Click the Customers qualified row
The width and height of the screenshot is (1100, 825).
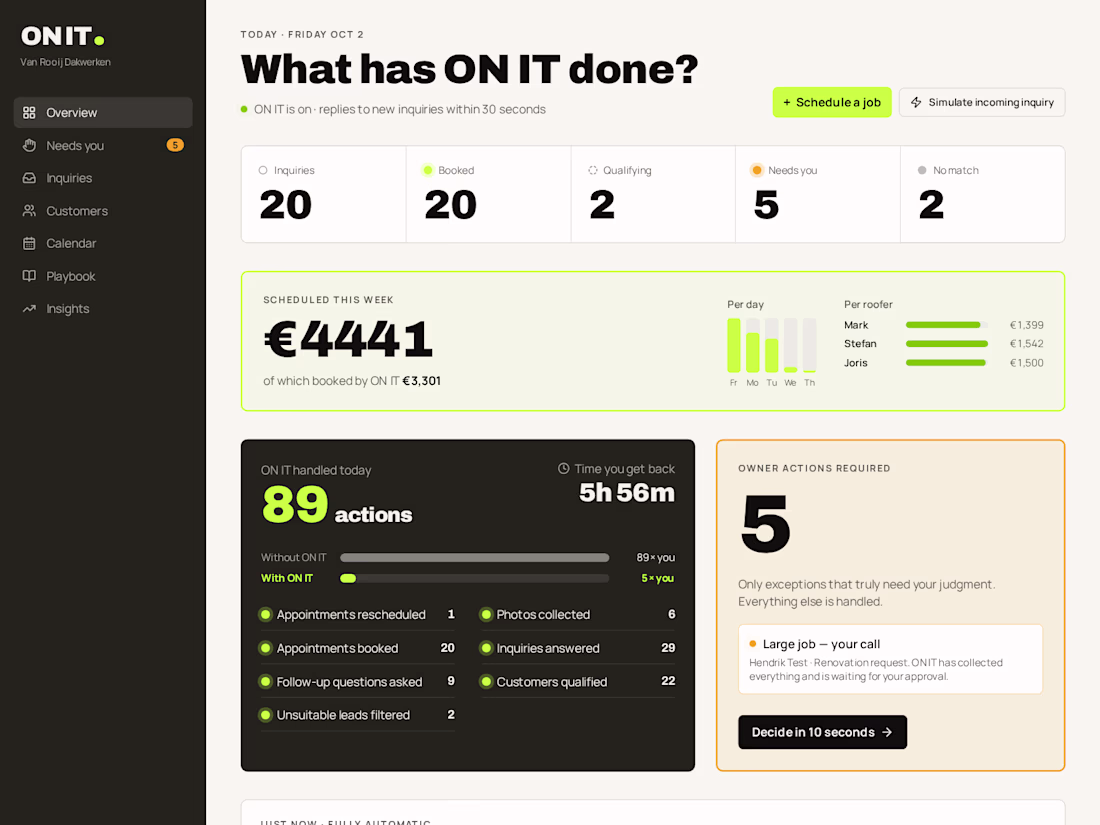[577, 681]
